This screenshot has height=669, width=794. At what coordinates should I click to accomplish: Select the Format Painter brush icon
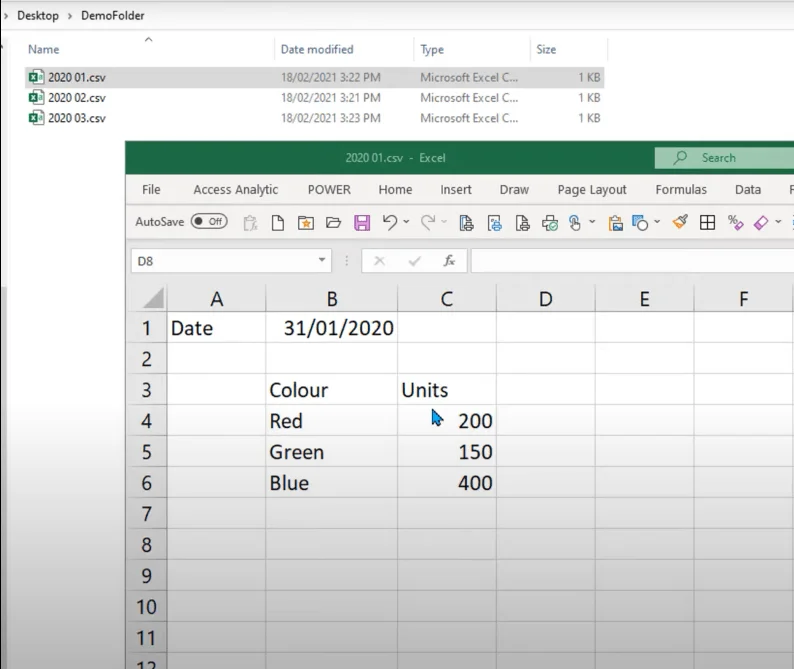coord(680,222)
